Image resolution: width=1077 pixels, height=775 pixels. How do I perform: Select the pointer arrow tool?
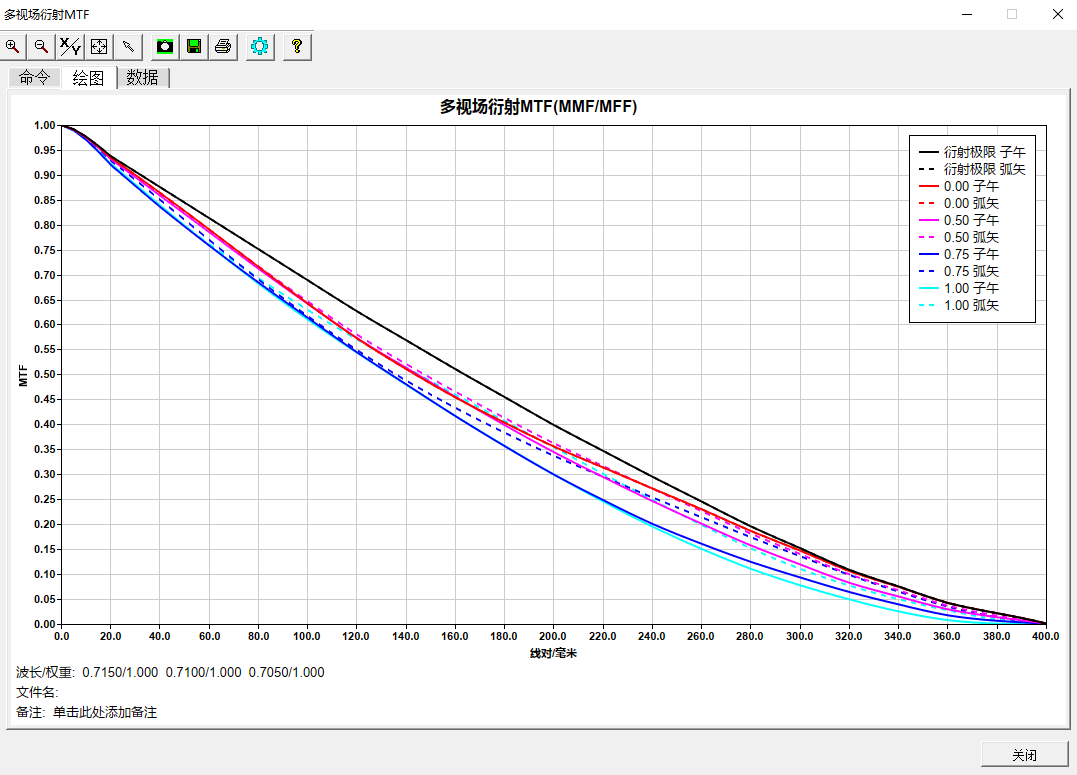click(128, 47)
